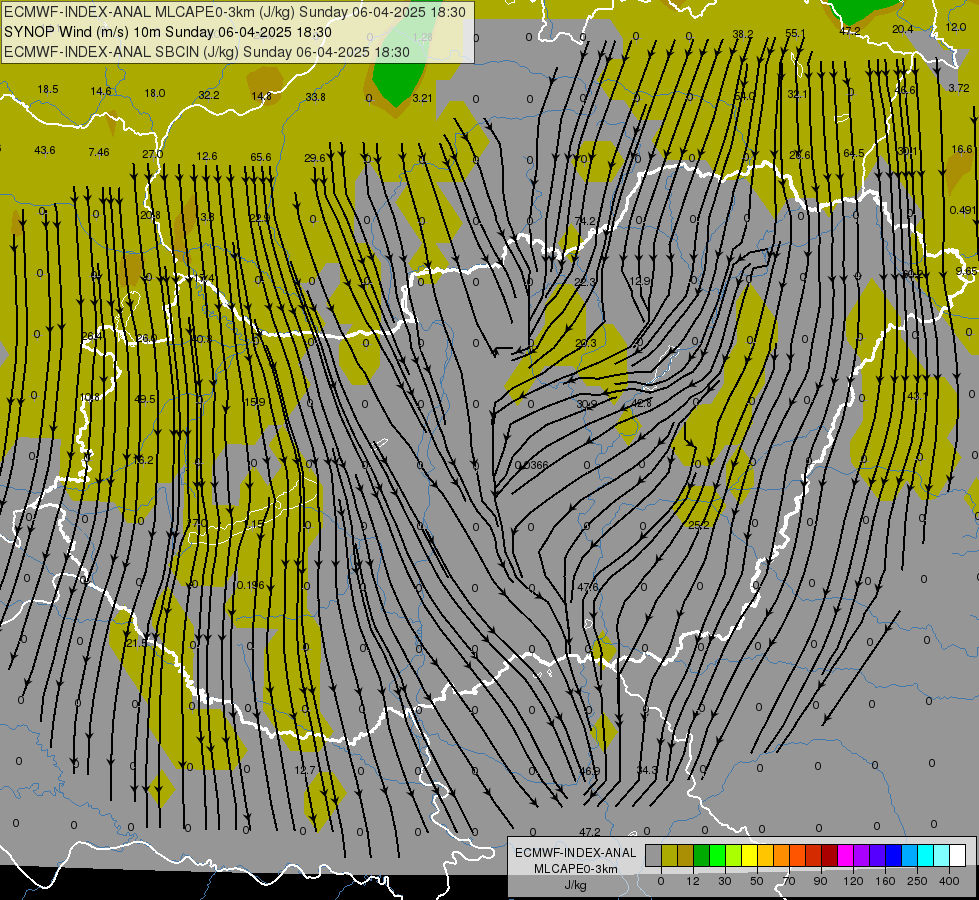
Task: Select the 12.9 map value
Action: [640, 281]
